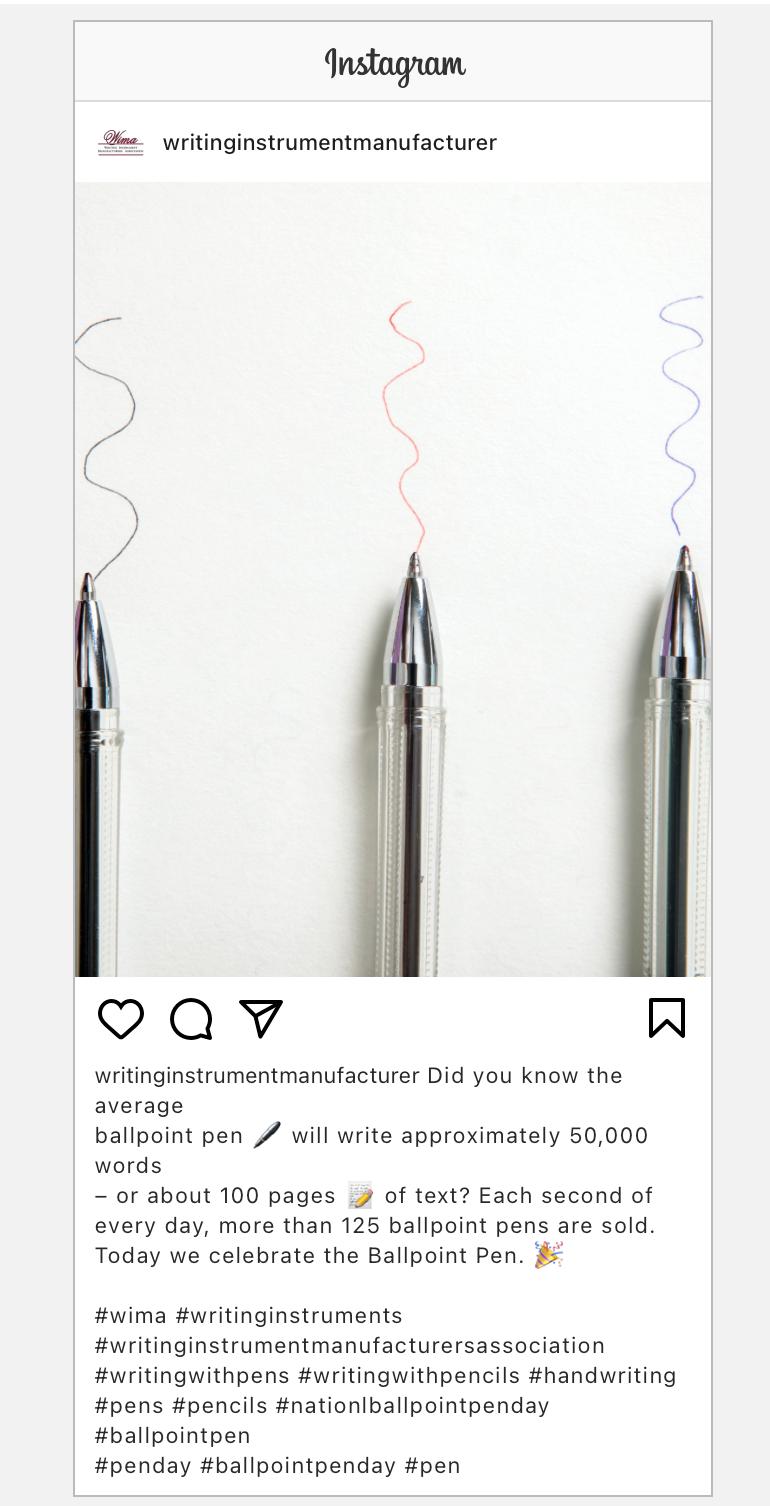Open the #ballpointpen hashtag
The image size is (770, 1506).
click(173, 1436)
